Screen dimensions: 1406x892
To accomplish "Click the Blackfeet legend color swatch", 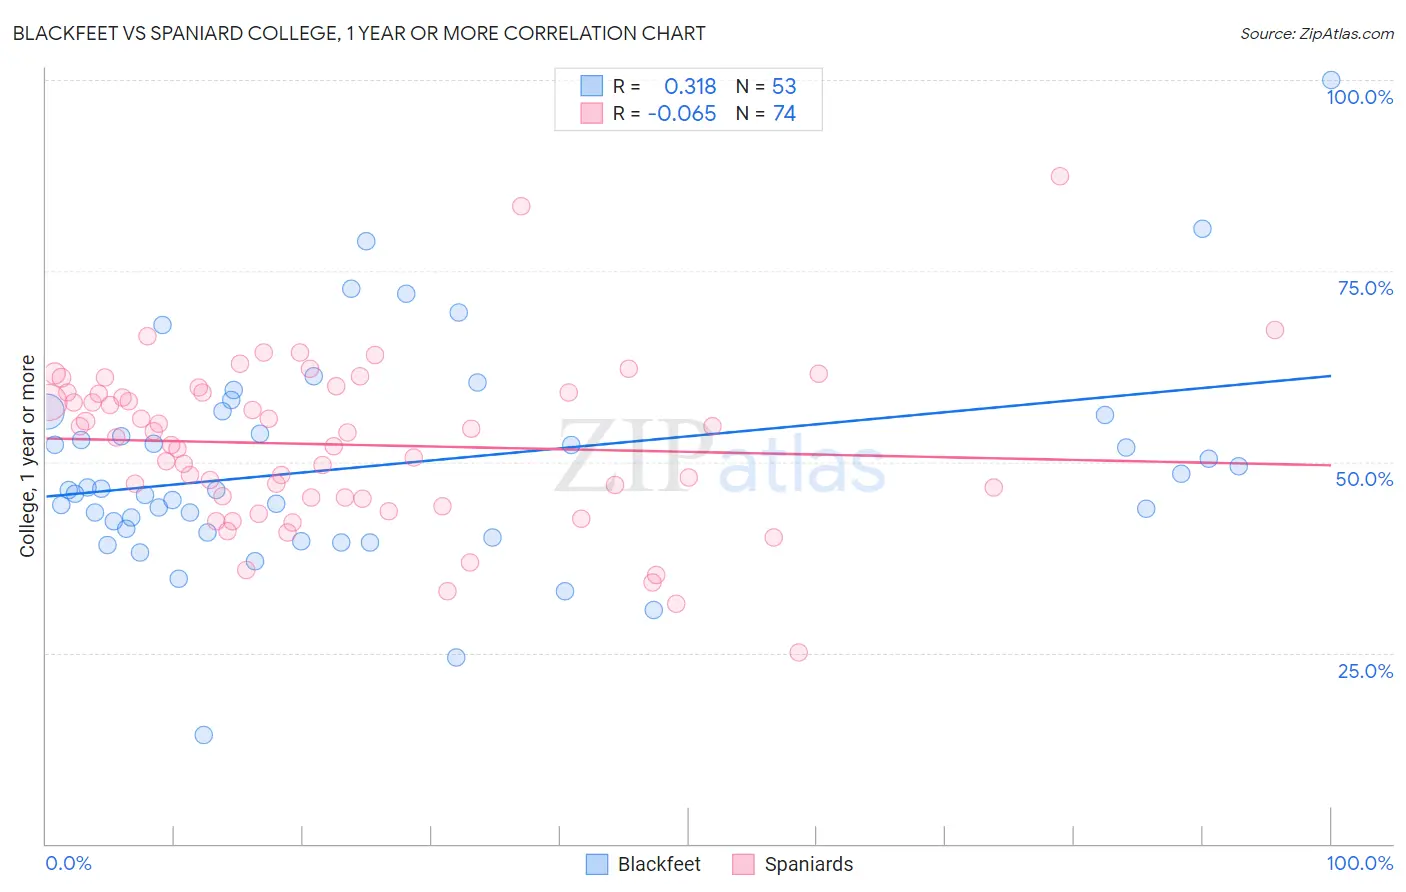I will pyautogui.click(x=597, y=864).
